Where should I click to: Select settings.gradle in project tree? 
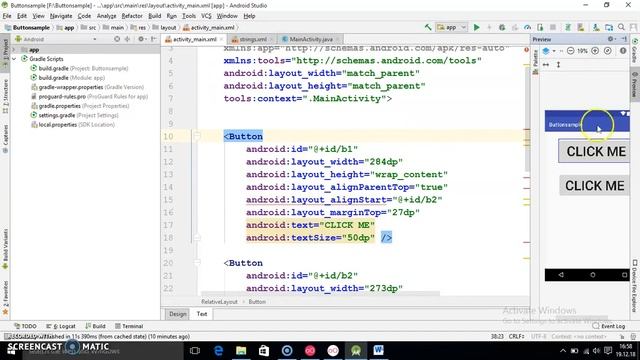coord(75,115)
